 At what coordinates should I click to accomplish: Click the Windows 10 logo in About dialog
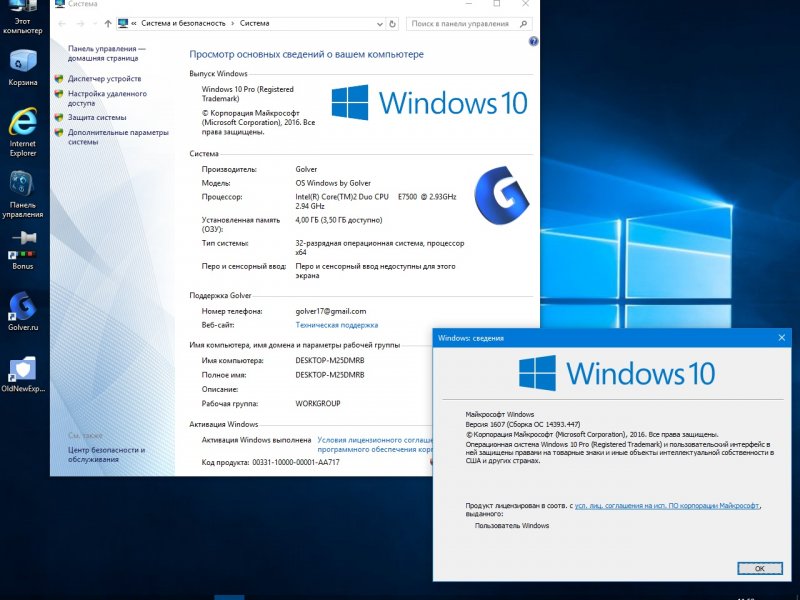pyautogui.click(x=617, y=373)
